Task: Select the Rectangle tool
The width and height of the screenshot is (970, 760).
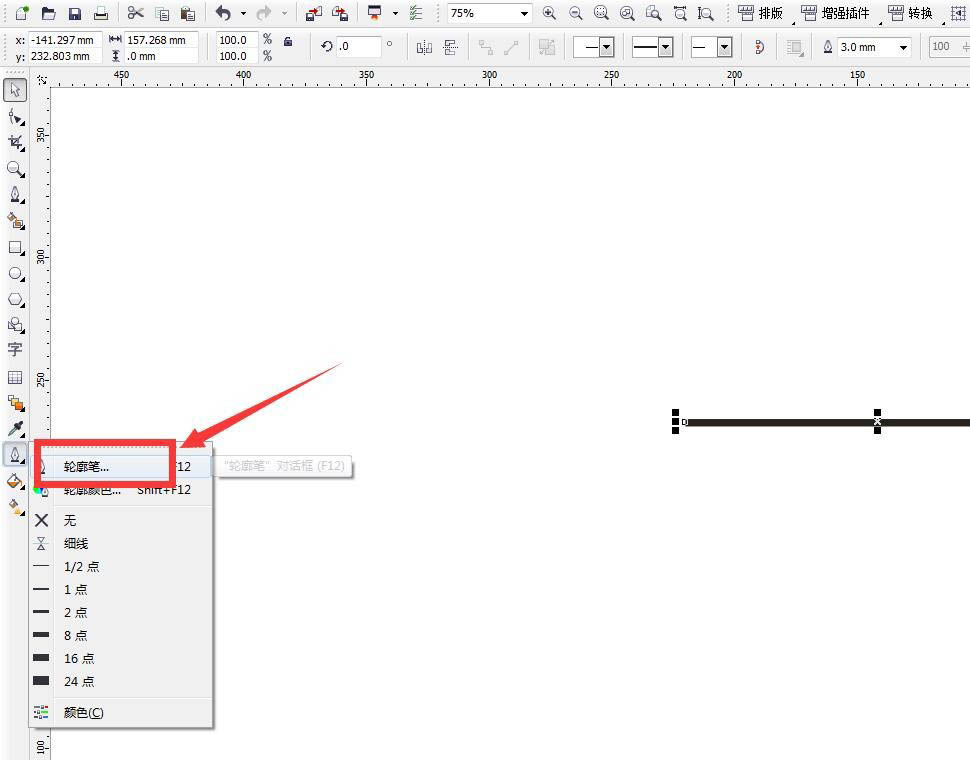Action: point(15,247)
